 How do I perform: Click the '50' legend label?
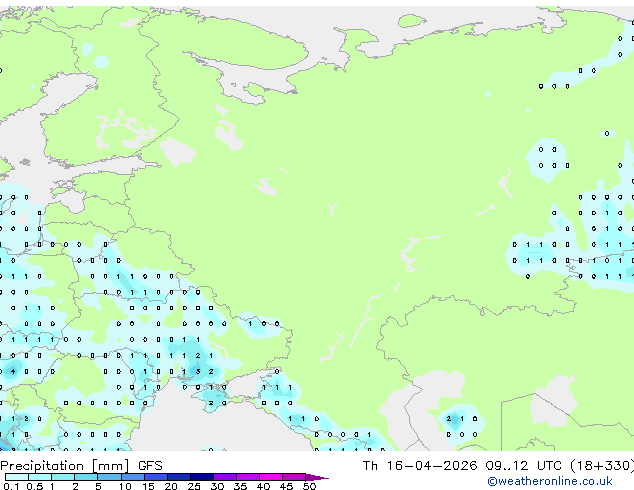click(309, 486)
